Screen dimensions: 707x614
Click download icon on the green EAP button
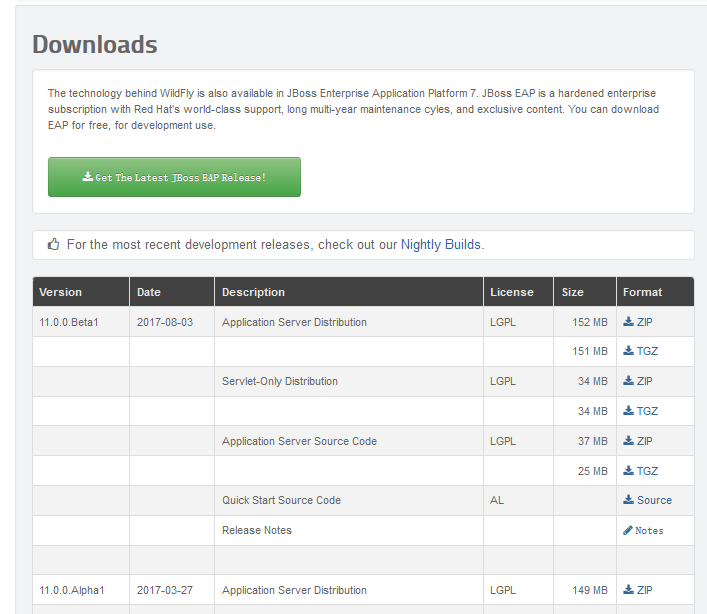click(87, 176)
